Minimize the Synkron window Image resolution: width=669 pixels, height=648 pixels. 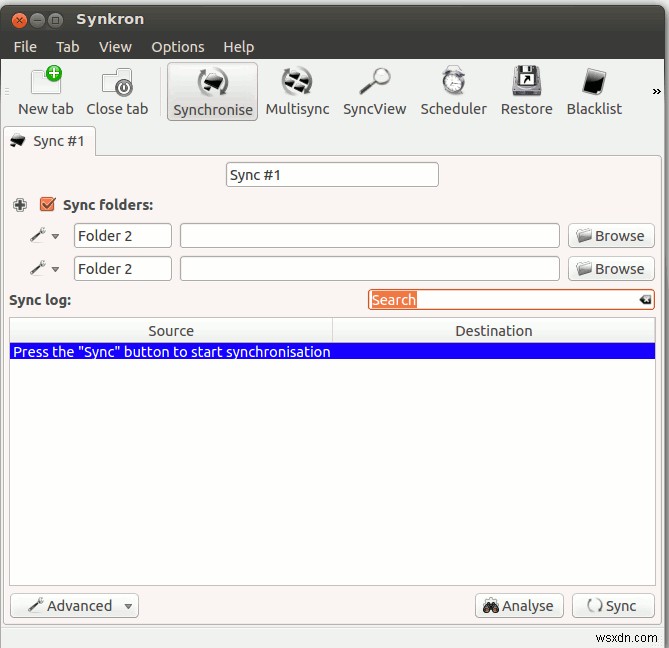(38, 20)
